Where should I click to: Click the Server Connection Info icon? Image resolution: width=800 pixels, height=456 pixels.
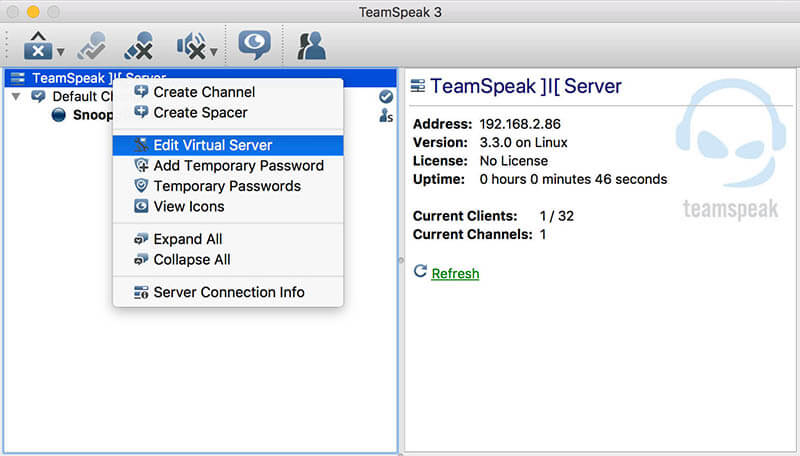pyautogui.click(x=141, y=292)
